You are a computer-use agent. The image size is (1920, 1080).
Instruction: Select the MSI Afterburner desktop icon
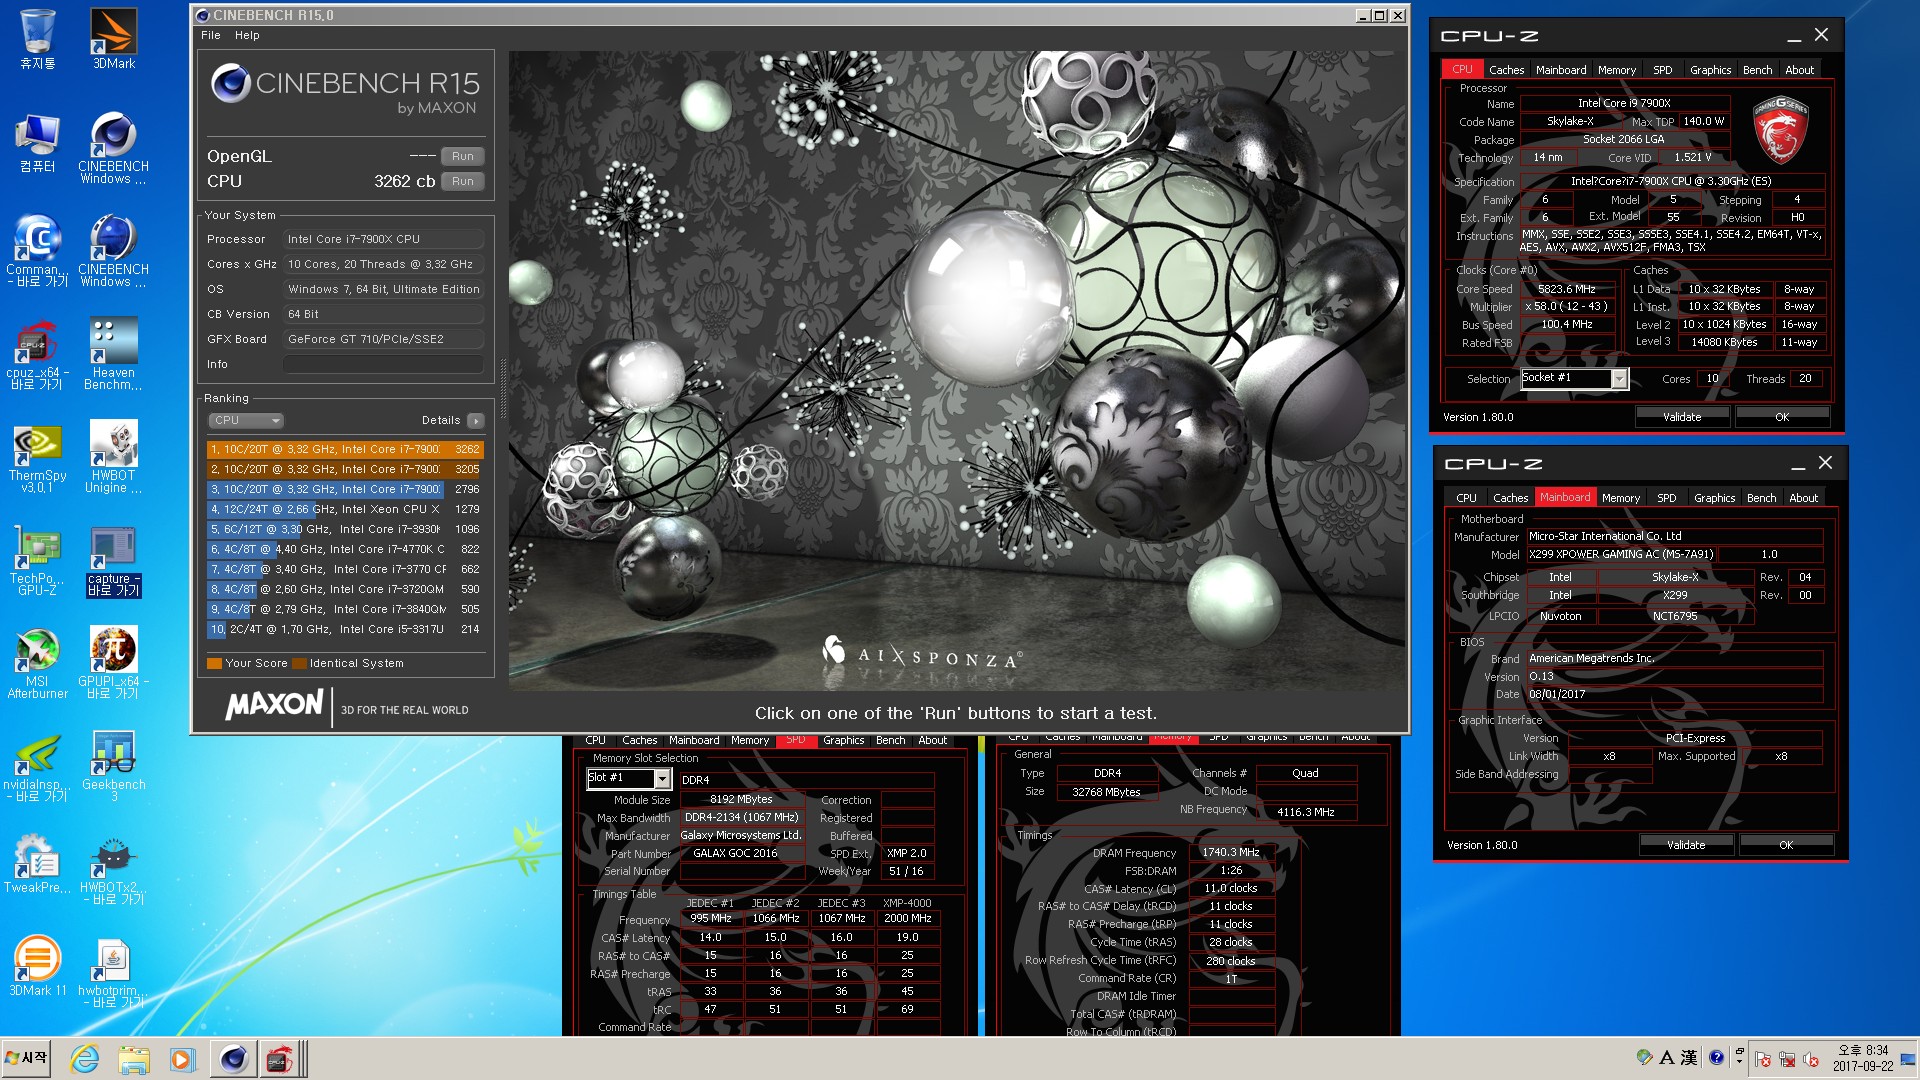tap(38, 663)
